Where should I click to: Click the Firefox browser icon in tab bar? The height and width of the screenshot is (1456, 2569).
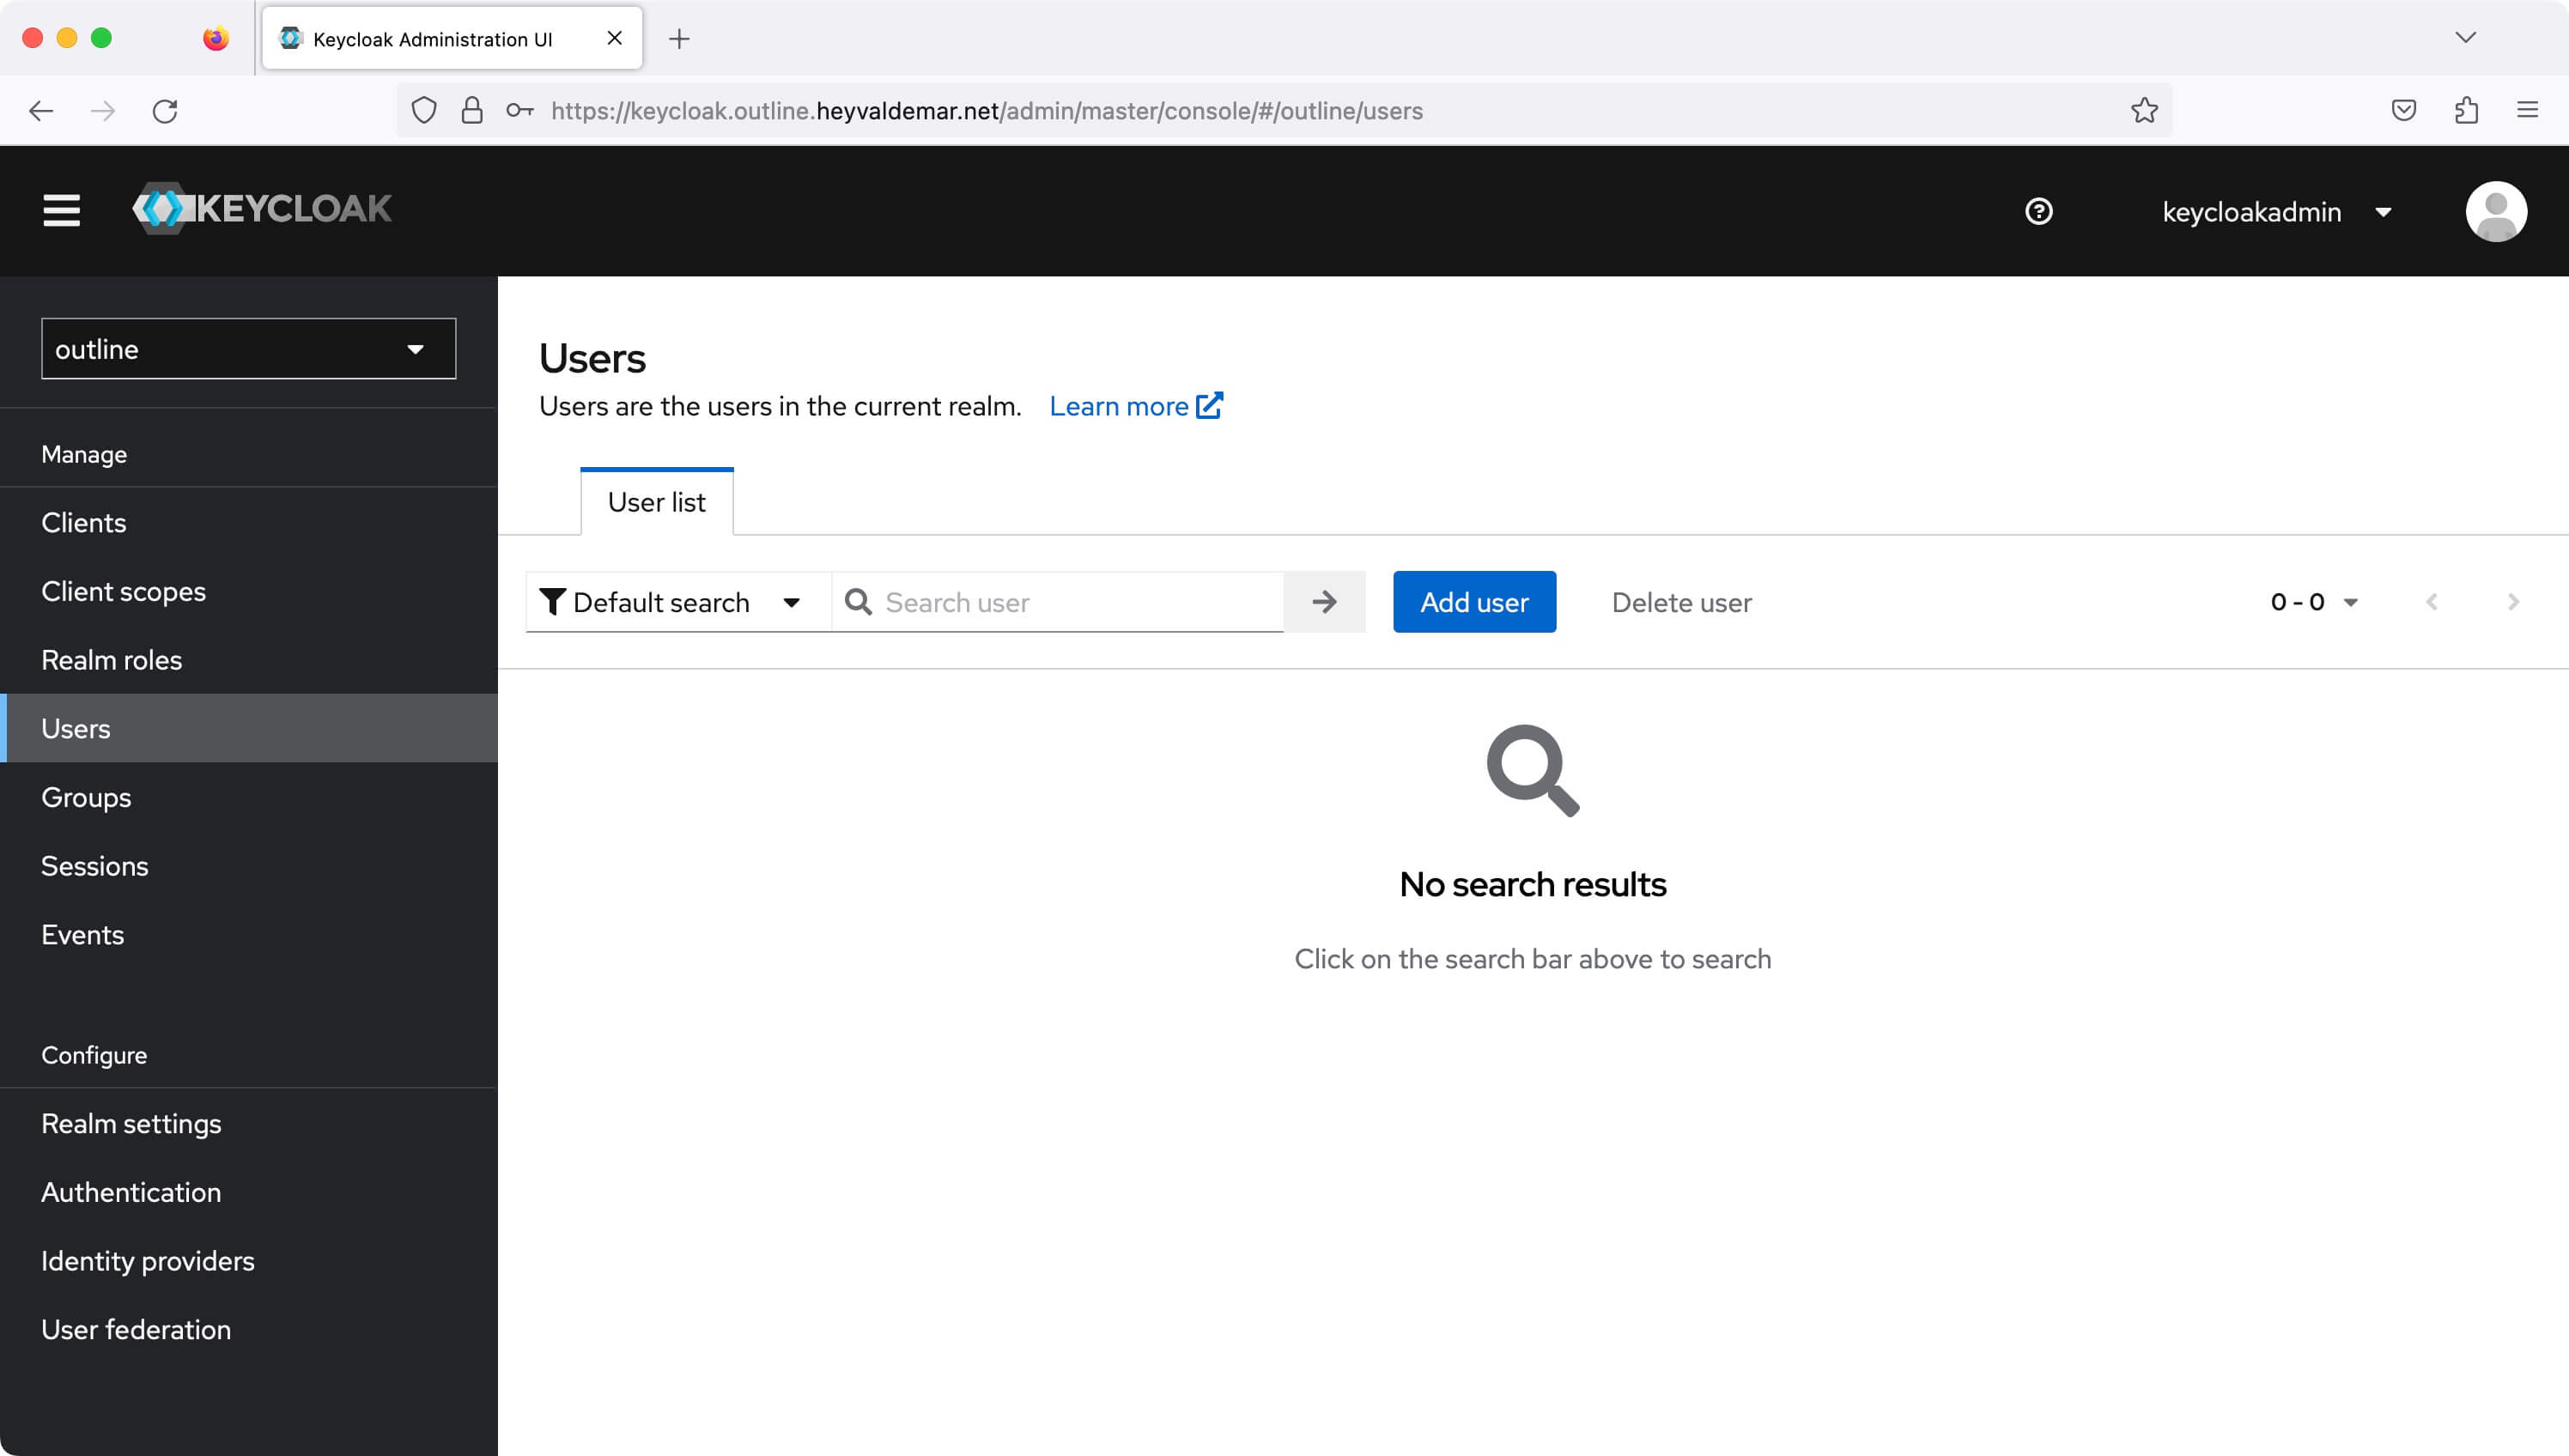pyautogui.click(x=214, y=37)
